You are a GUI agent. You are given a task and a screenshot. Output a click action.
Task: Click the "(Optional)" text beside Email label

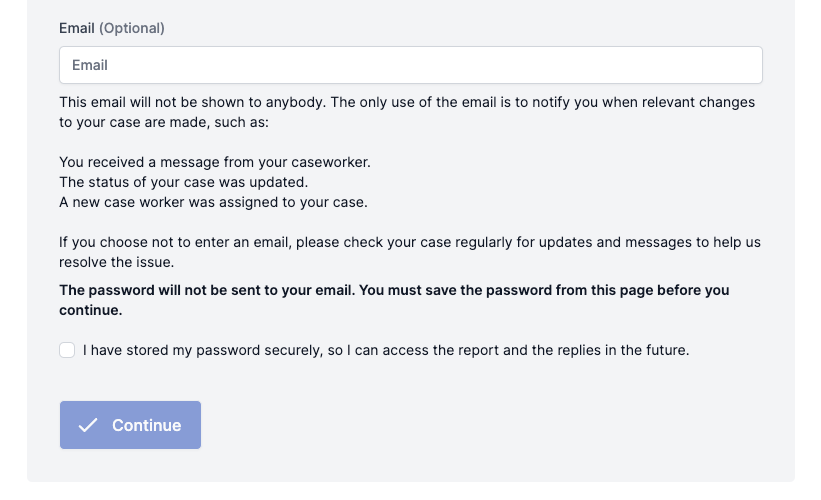pos(132,28)
